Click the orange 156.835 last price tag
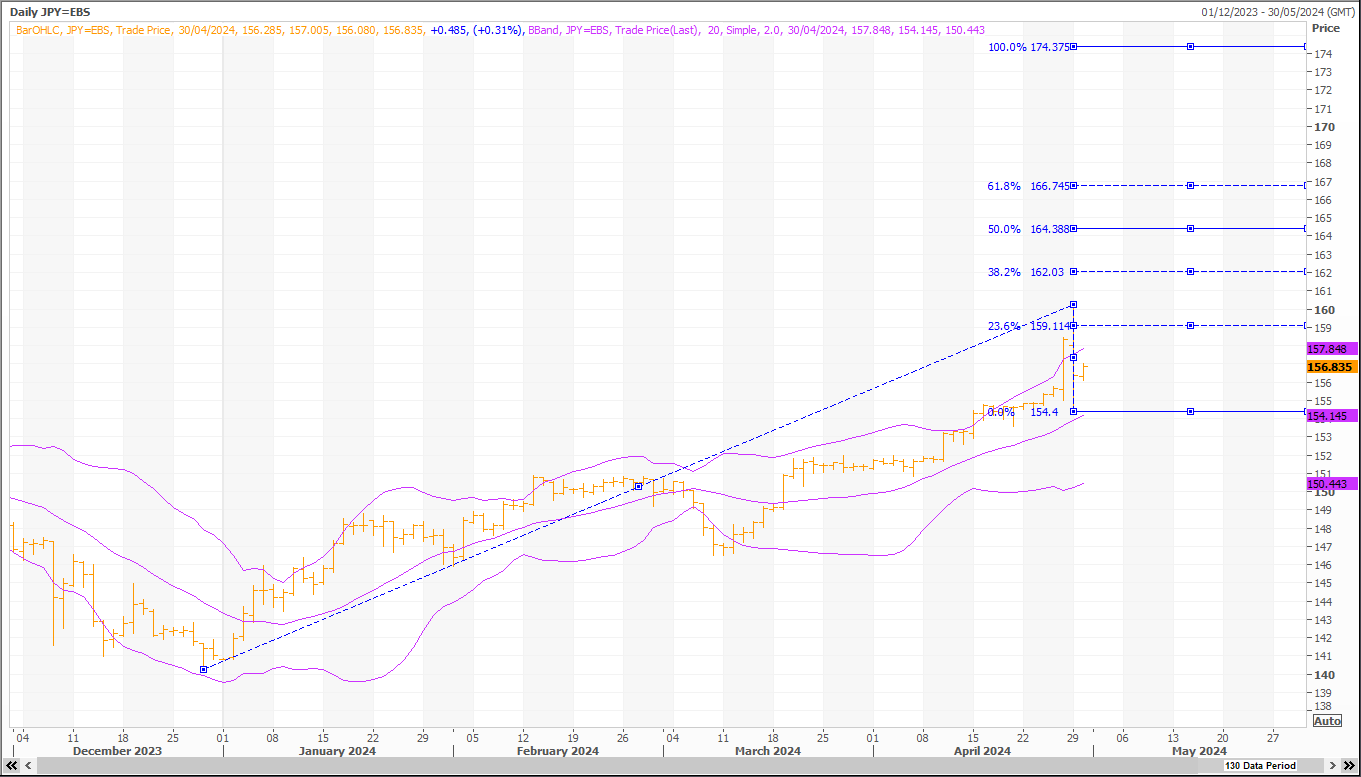Screen dimensions: 1361x777 pos(1331,367)
